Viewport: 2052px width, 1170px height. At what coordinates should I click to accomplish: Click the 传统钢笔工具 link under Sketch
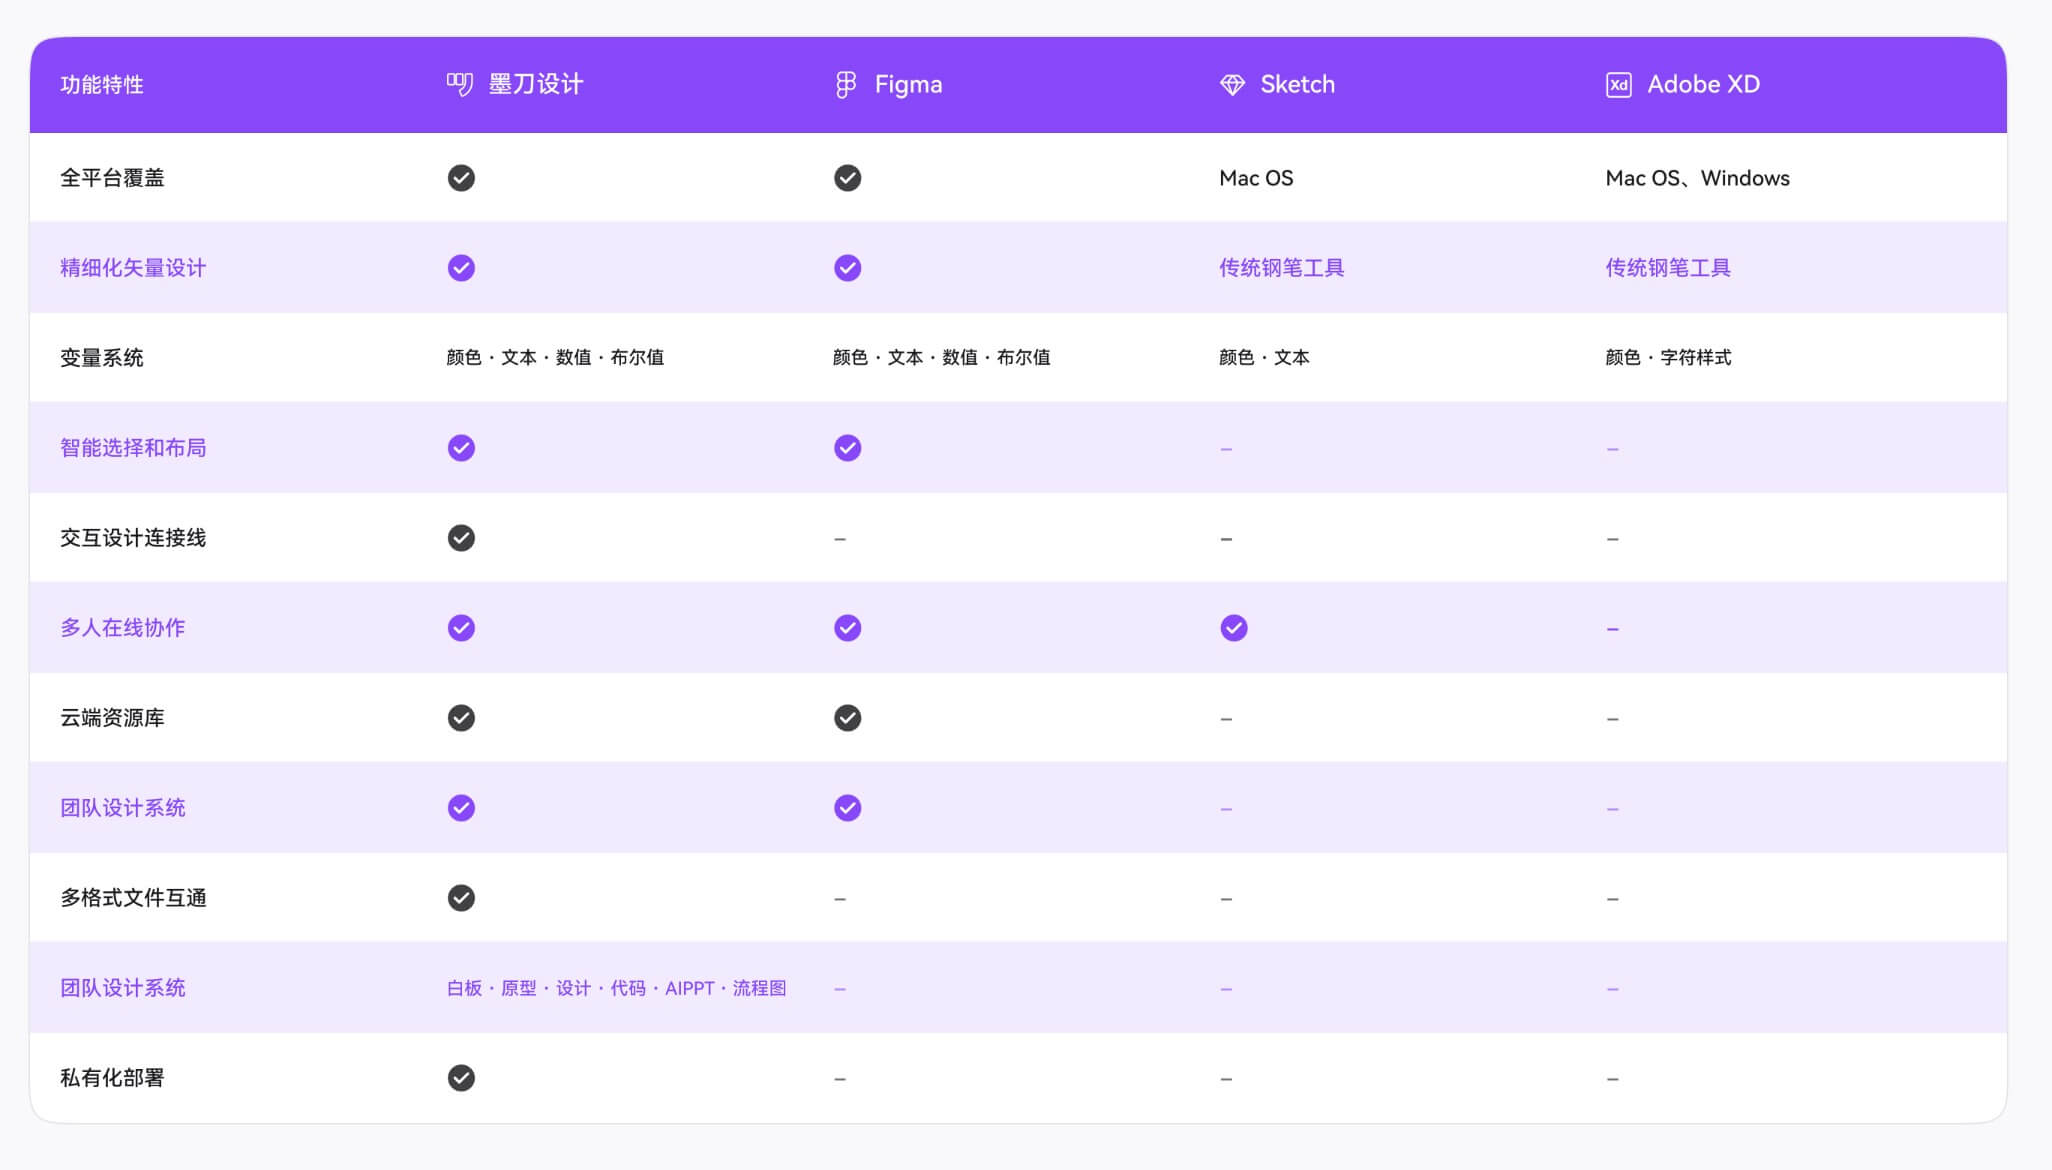(x=1282, y=267)
